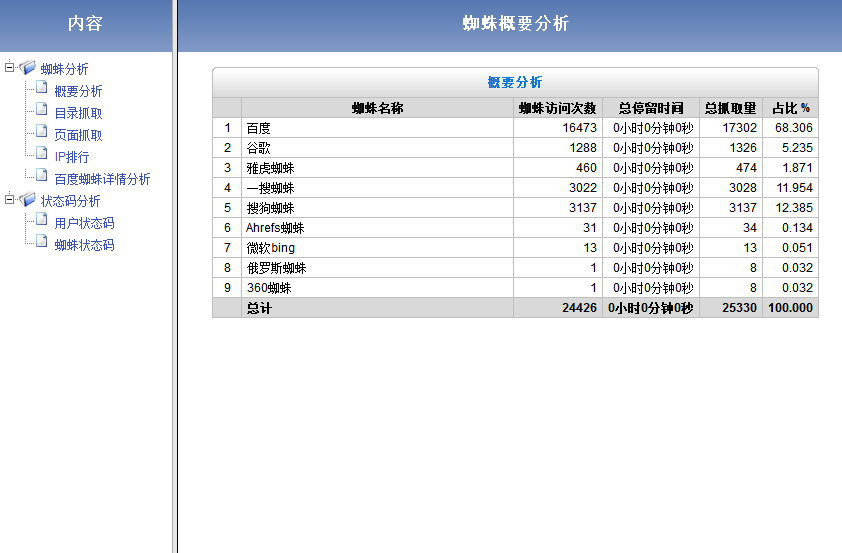Select the 雅虎蜘蛛 name cell
The height and width of the screenshot is (553, 842).
378,168
